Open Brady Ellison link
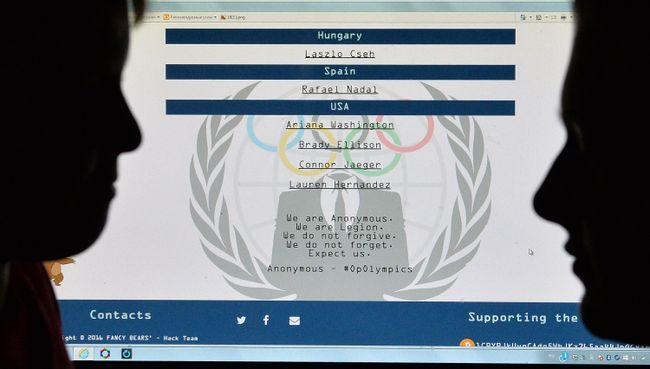Image resolution: width=650 pixels, height=369 pixels. 340,145
